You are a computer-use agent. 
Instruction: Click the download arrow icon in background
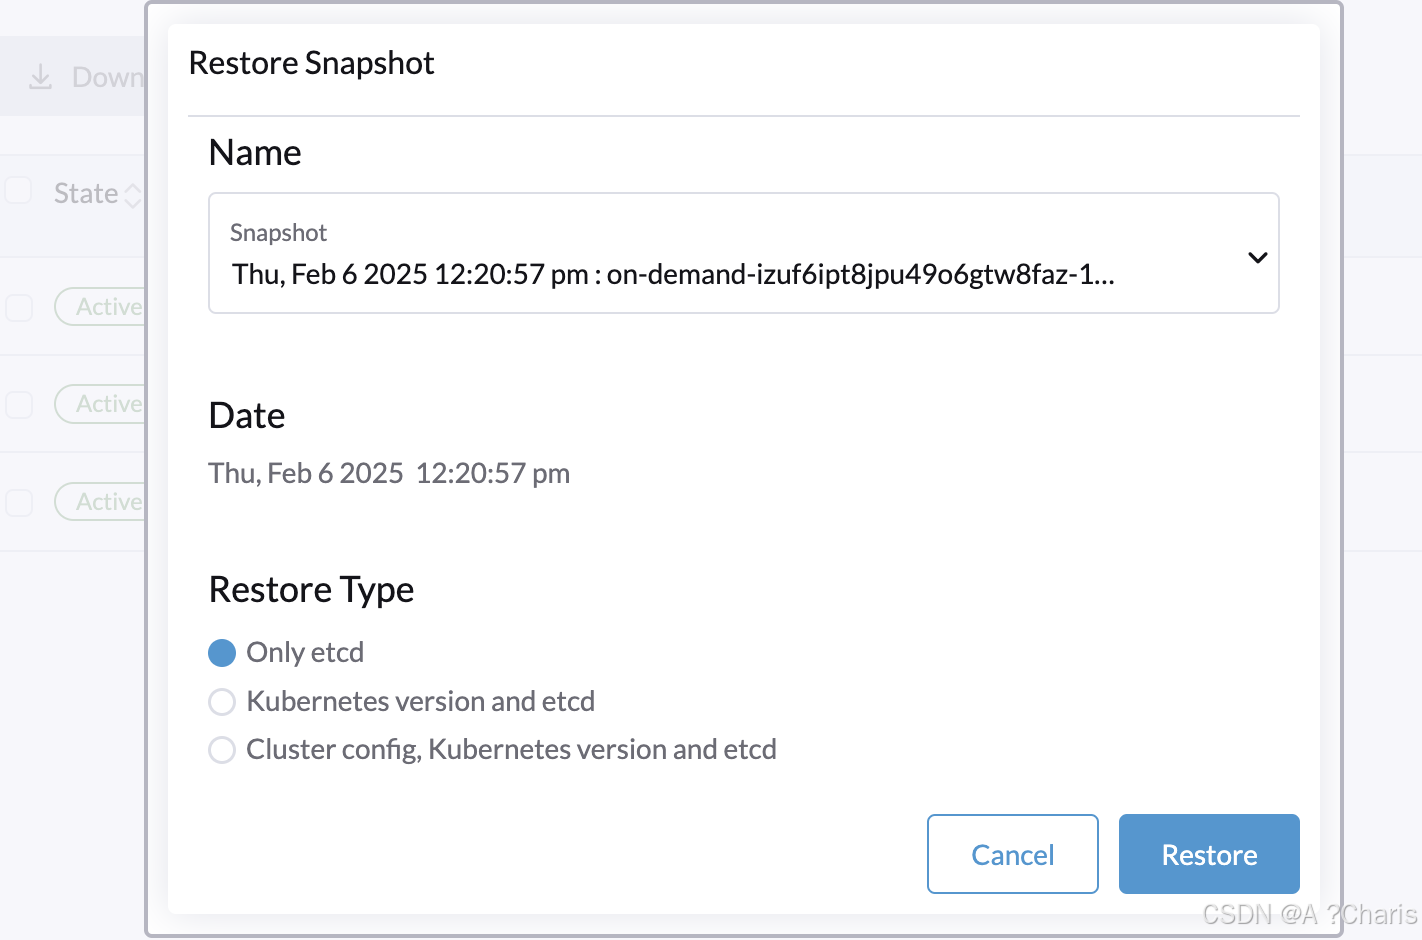[x=40, y=77]
